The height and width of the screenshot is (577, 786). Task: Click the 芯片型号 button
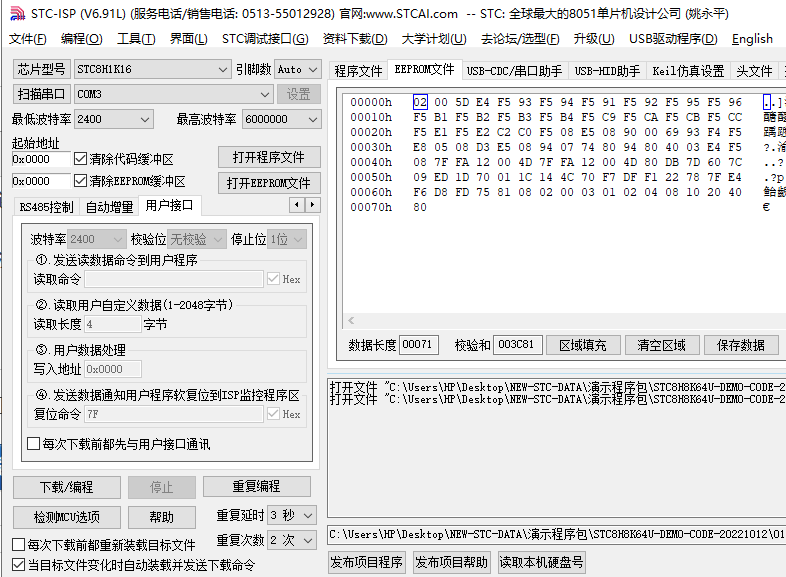click(x=42, y=69)
